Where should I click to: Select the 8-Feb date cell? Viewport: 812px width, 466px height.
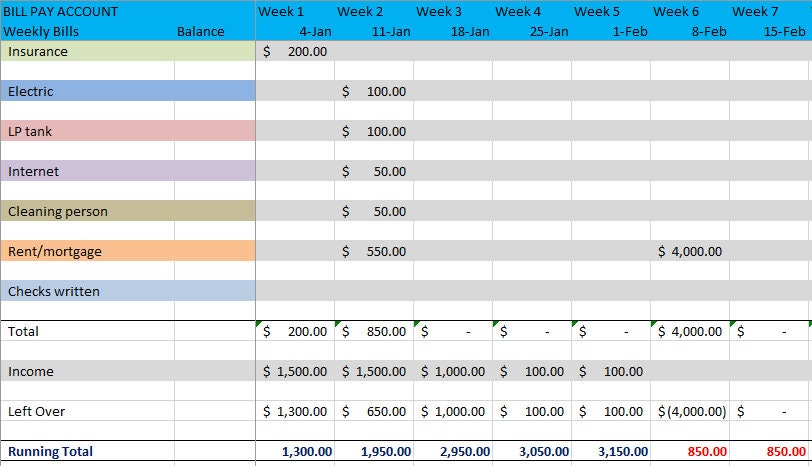709,32
